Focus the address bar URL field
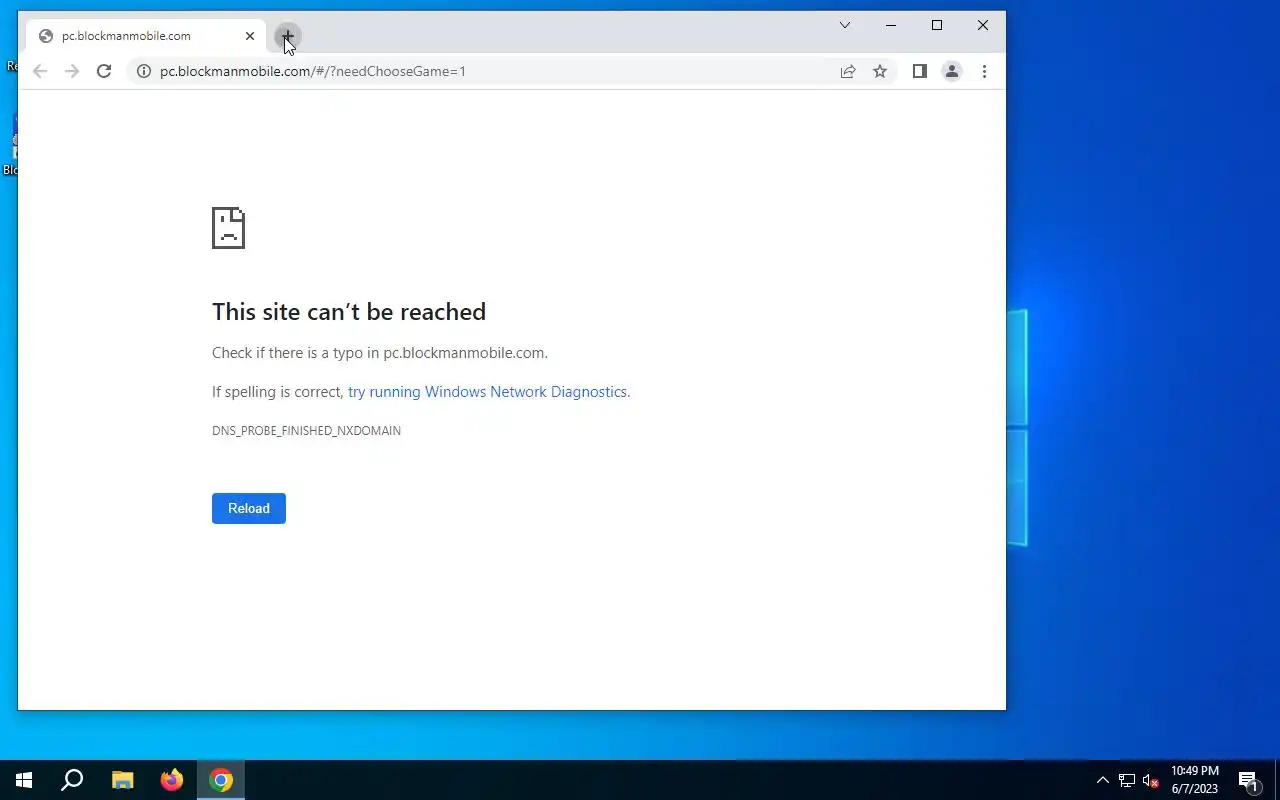The height and width of the screenshot is (800, 1280). 490,71
